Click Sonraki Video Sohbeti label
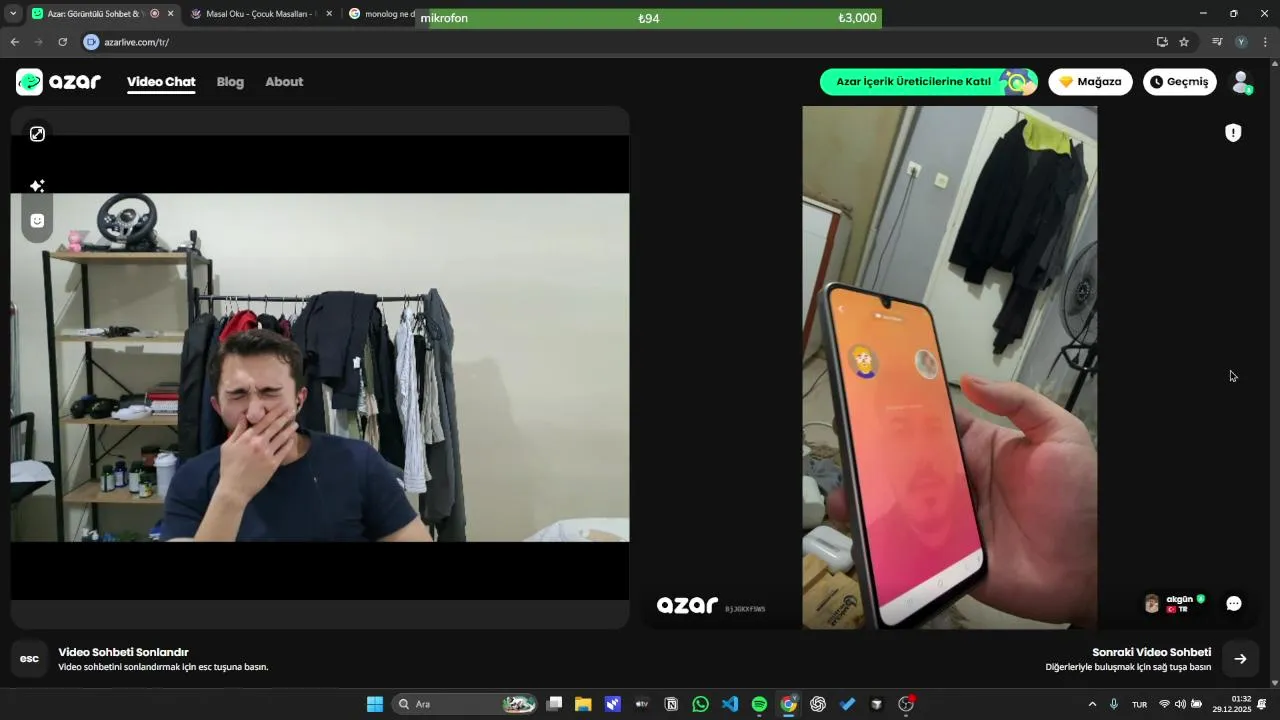 (x=1151, y=652)
